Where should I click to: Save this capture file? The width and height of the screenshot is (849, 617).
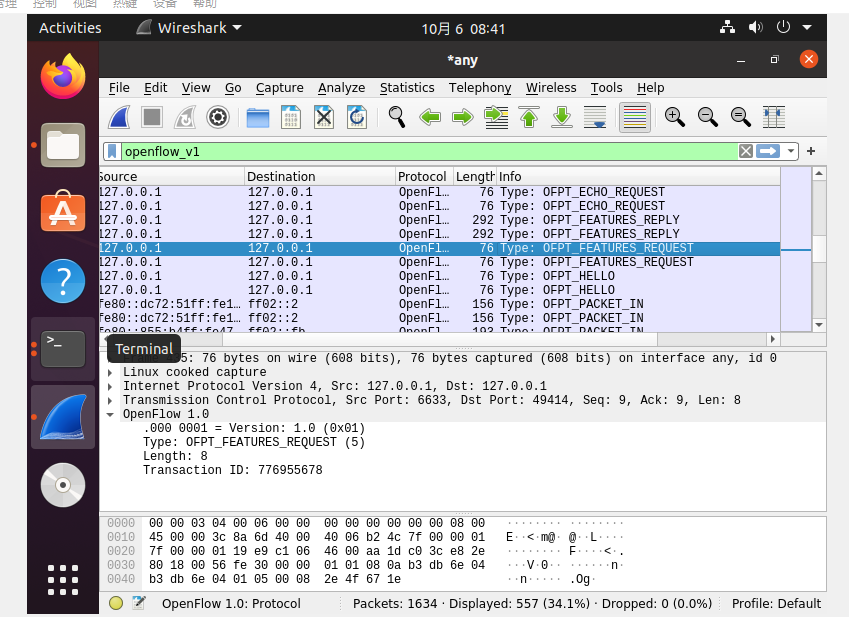[291, 117]
